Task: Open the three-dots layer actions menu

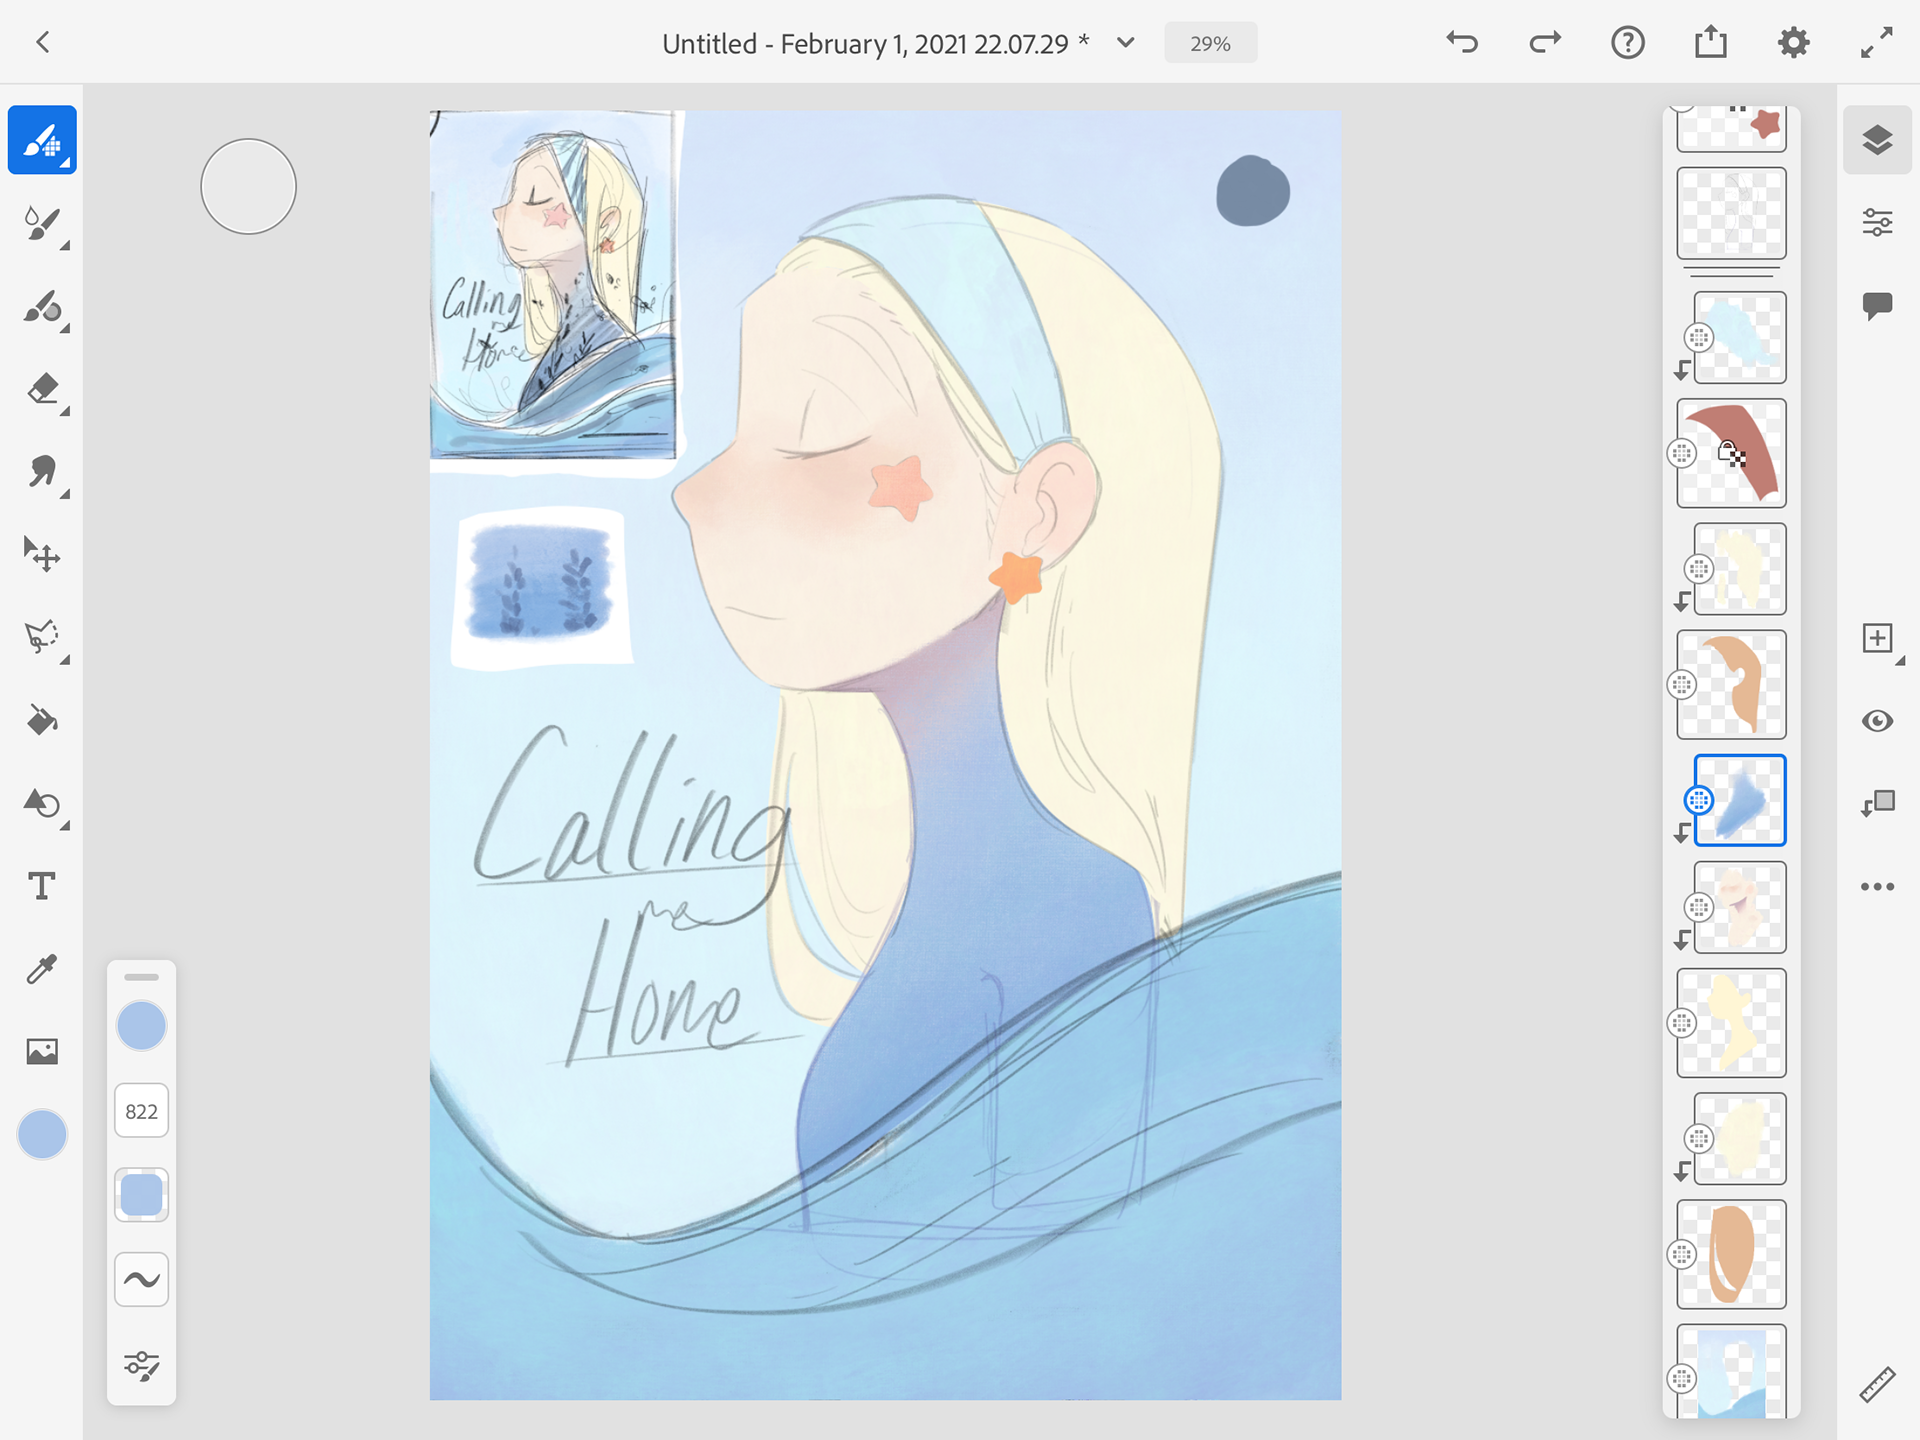Action: pyautogui.click(x=1877, y=887)
